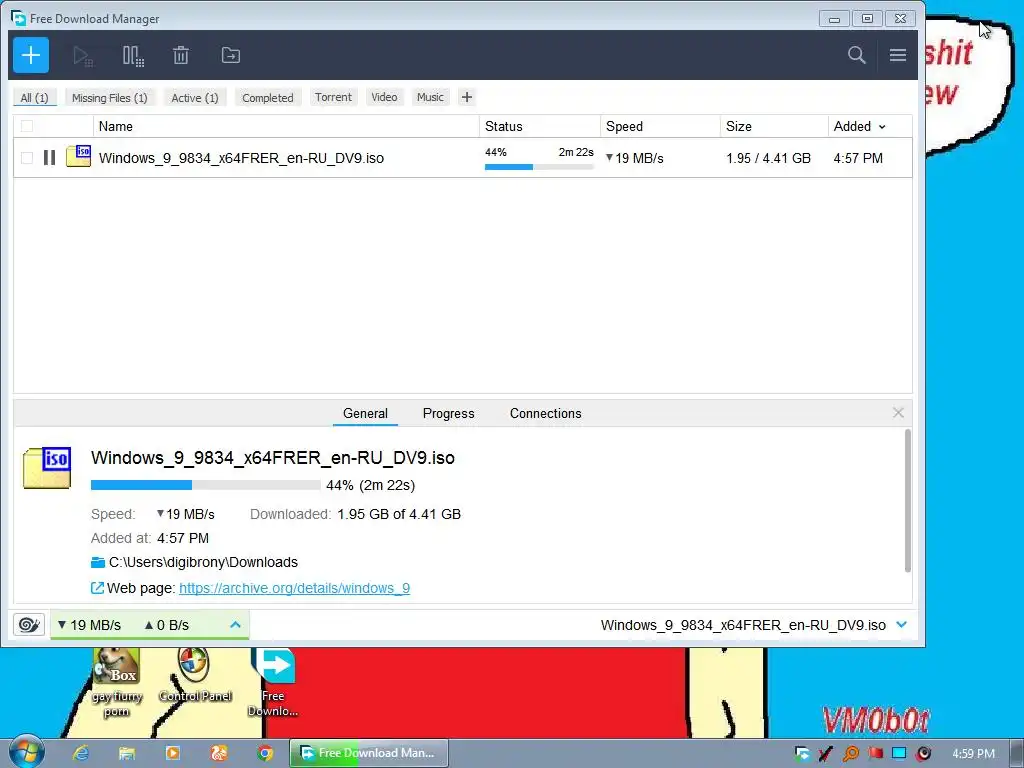Click the 19 MB/s speed cell in list

(x=634, y=158)
